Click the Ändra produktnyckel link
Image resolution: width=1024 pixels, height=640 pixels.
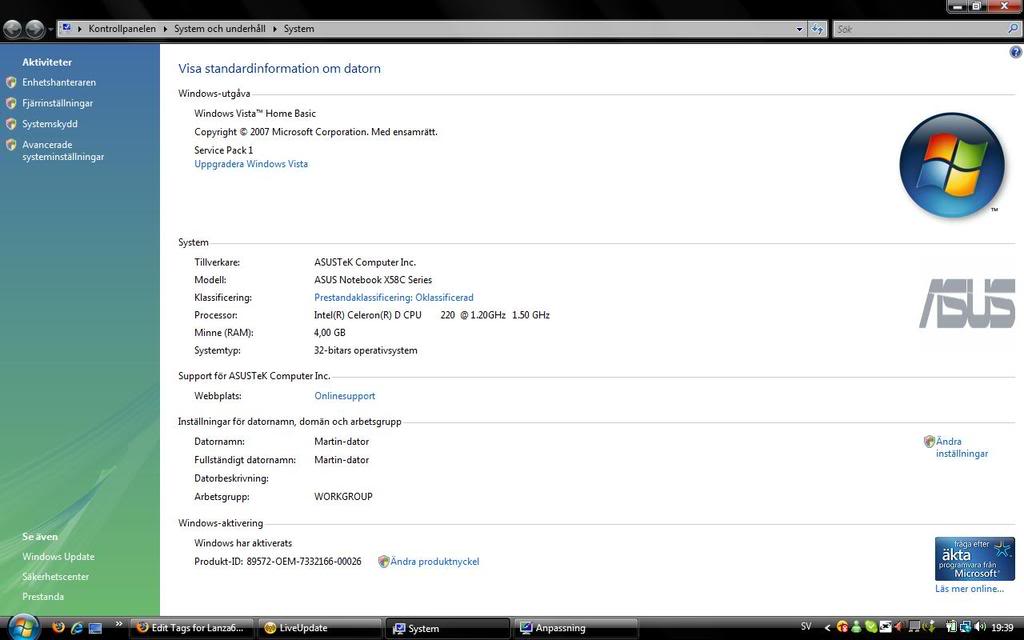point(435,562)
